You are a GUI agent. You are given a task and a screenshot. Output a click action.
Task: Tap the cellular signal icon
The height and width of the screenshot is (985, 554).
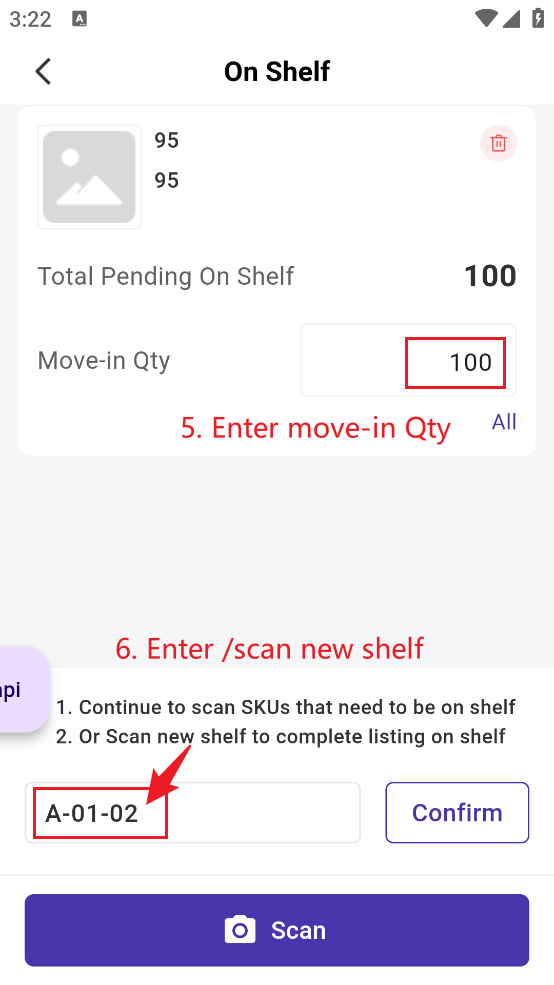(511, 18)
